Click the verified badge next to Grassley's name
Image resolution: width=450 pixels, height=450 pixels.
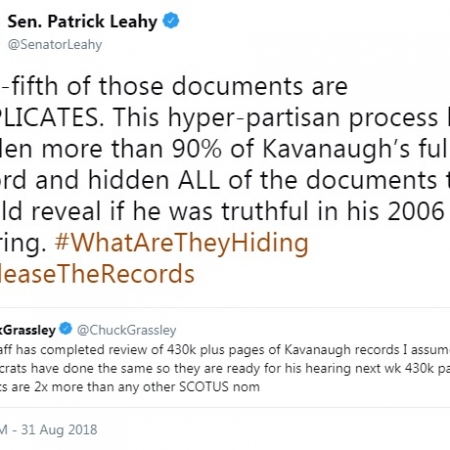[x=66, y=329]
